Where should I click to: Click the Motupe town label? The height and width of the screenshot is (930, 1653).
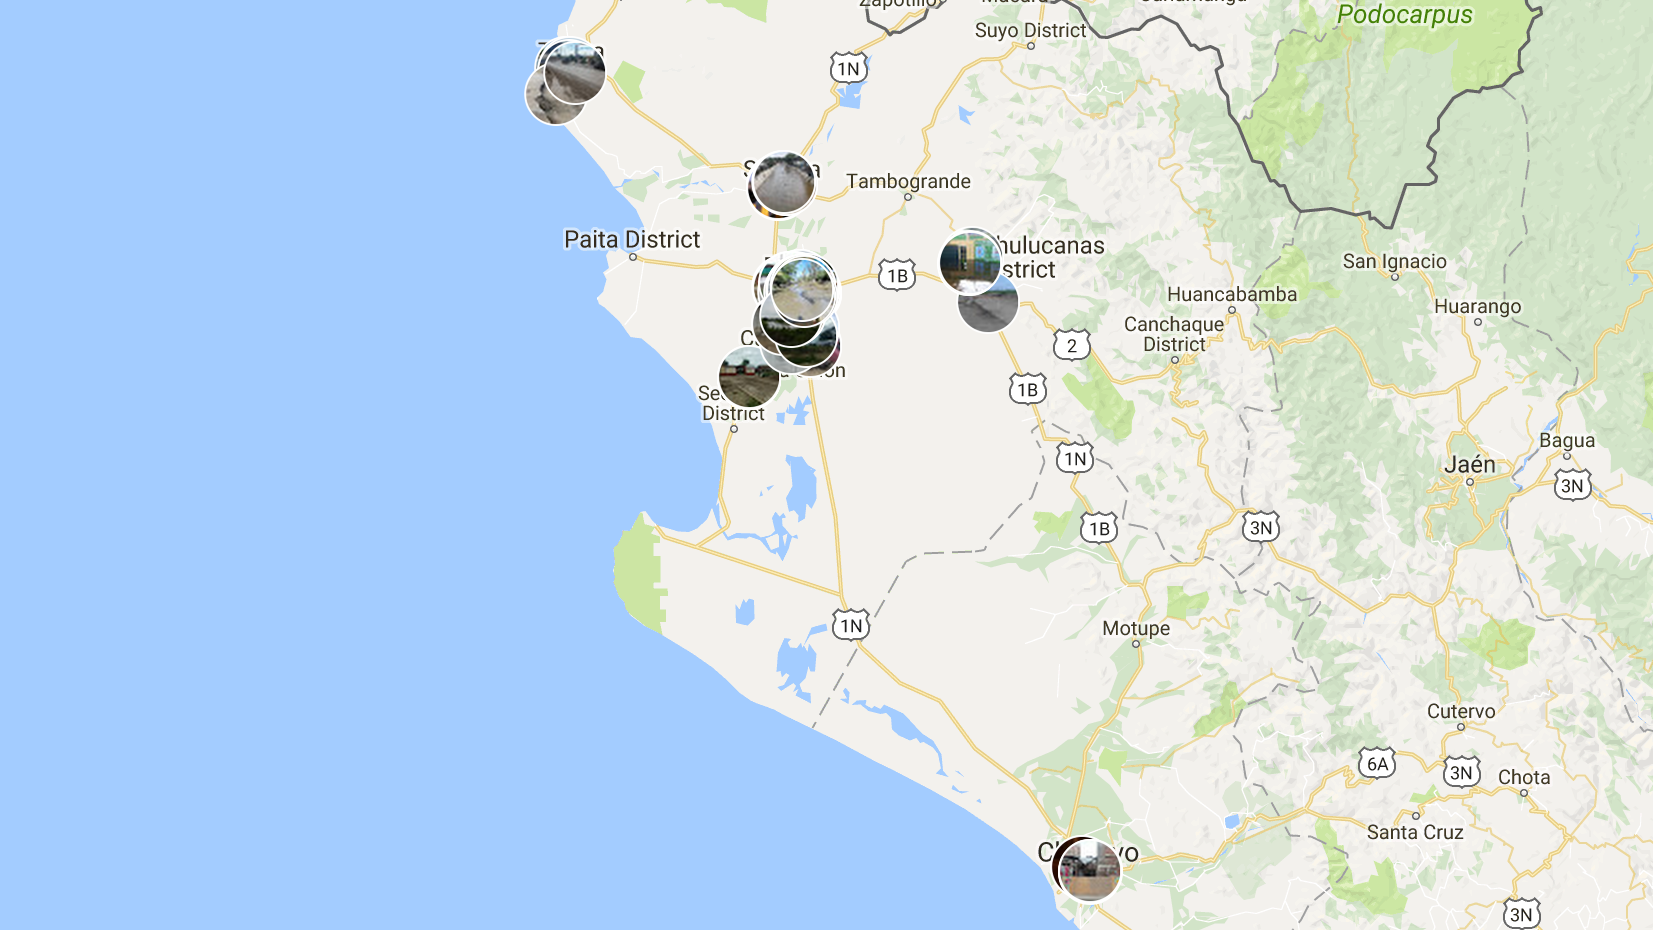1136,628
